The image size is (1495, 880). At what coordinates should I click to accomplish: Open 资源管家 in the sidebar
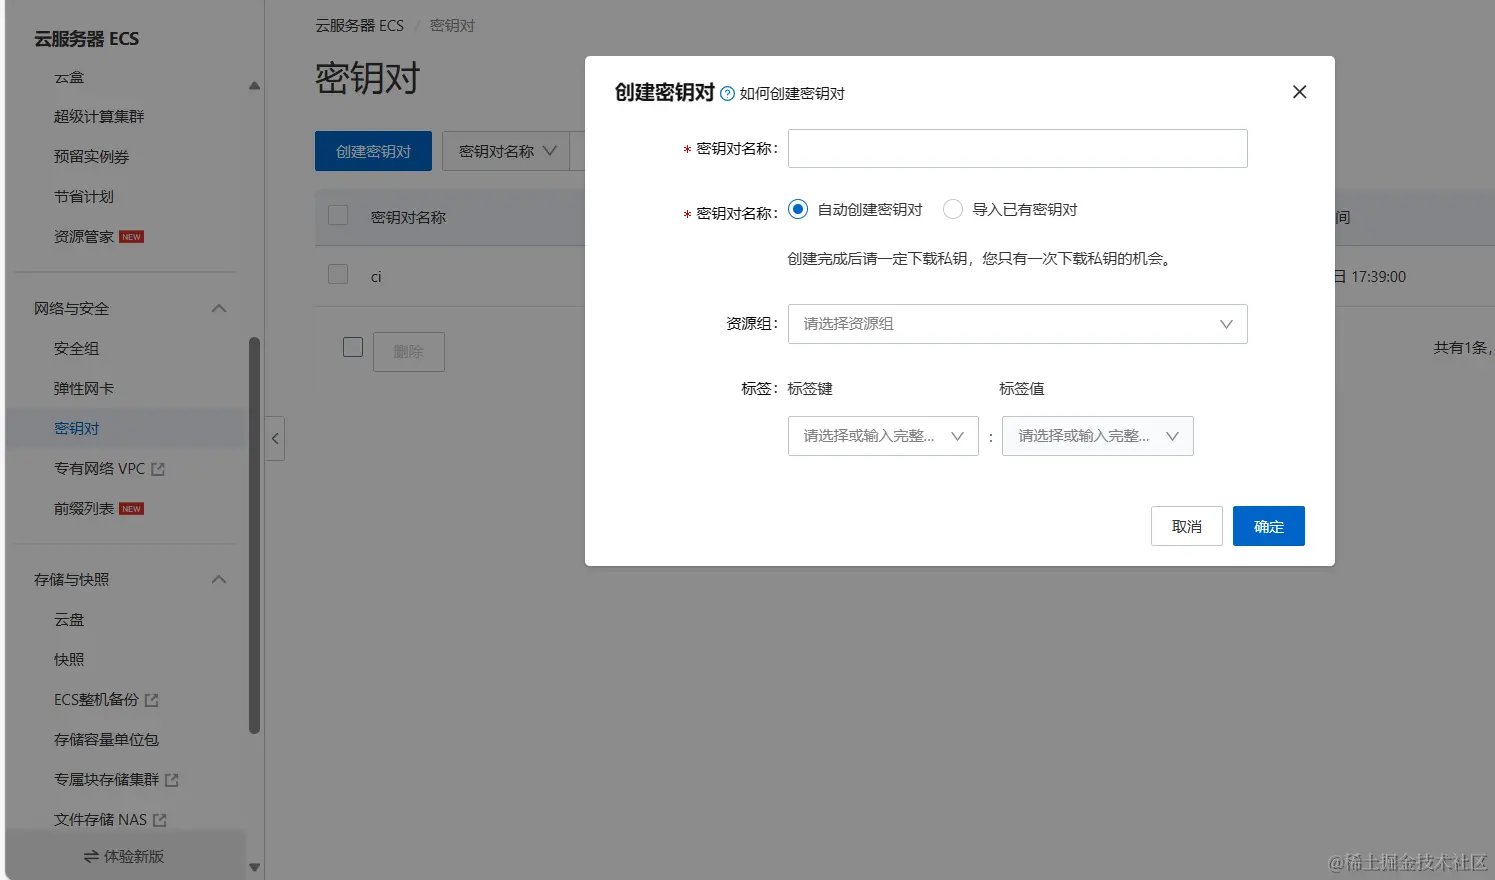(x=84, y=237)
